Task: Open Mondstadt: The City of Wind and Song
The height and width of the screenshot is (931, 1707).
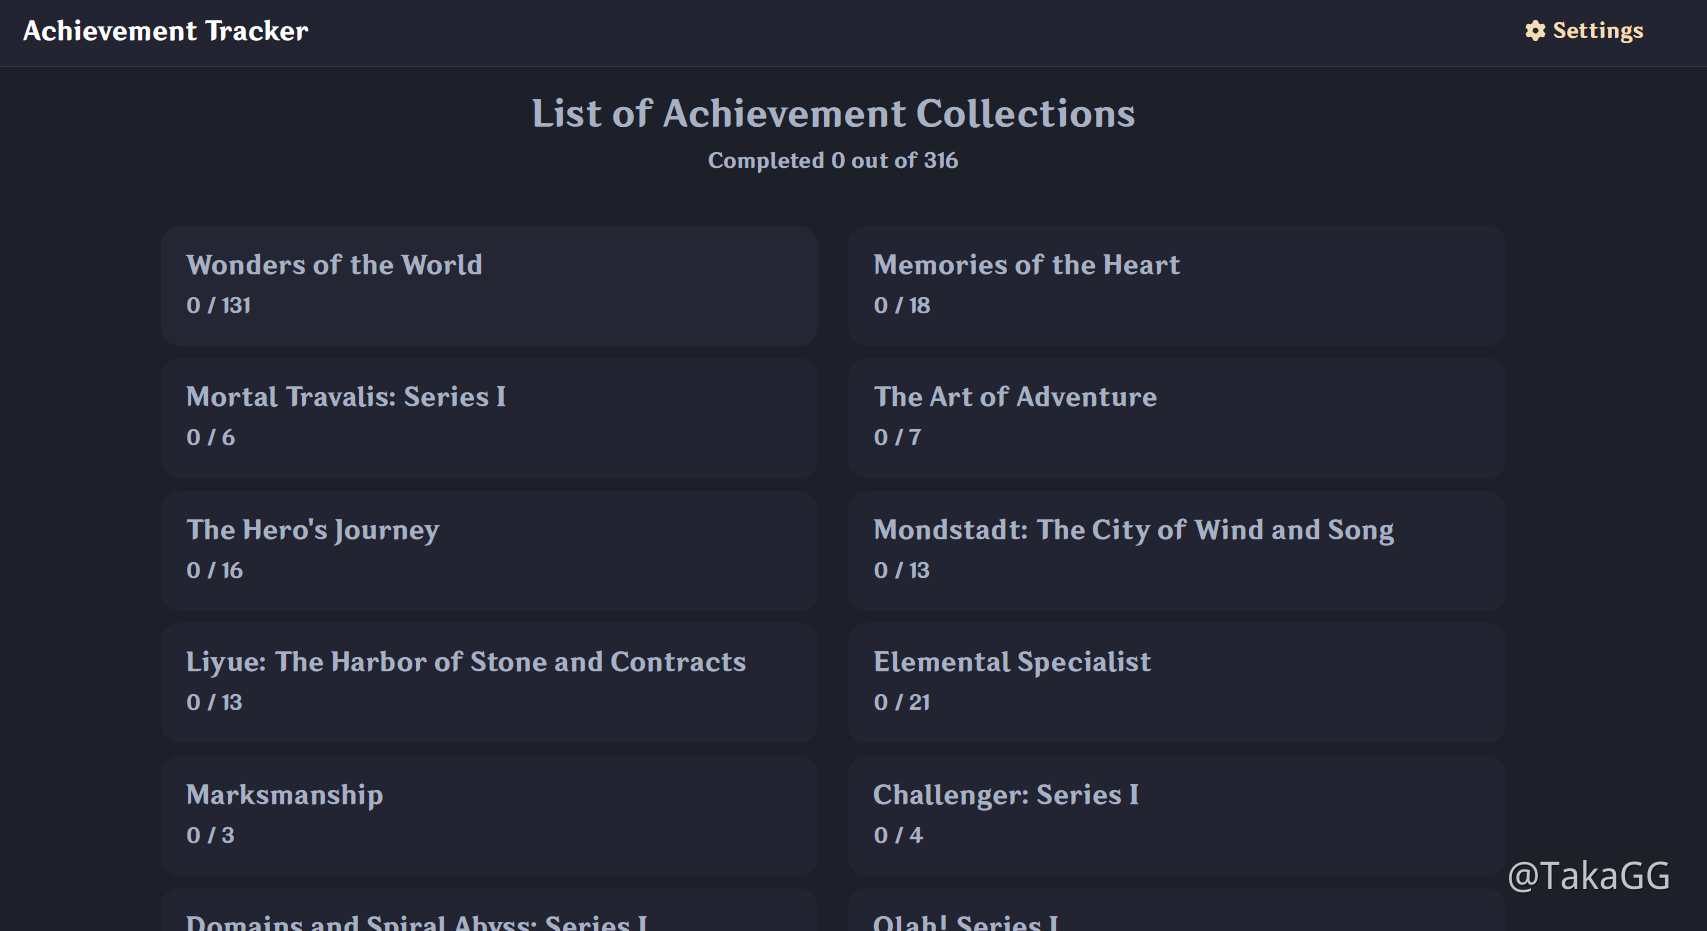Action: click(x=1176, y=551)
